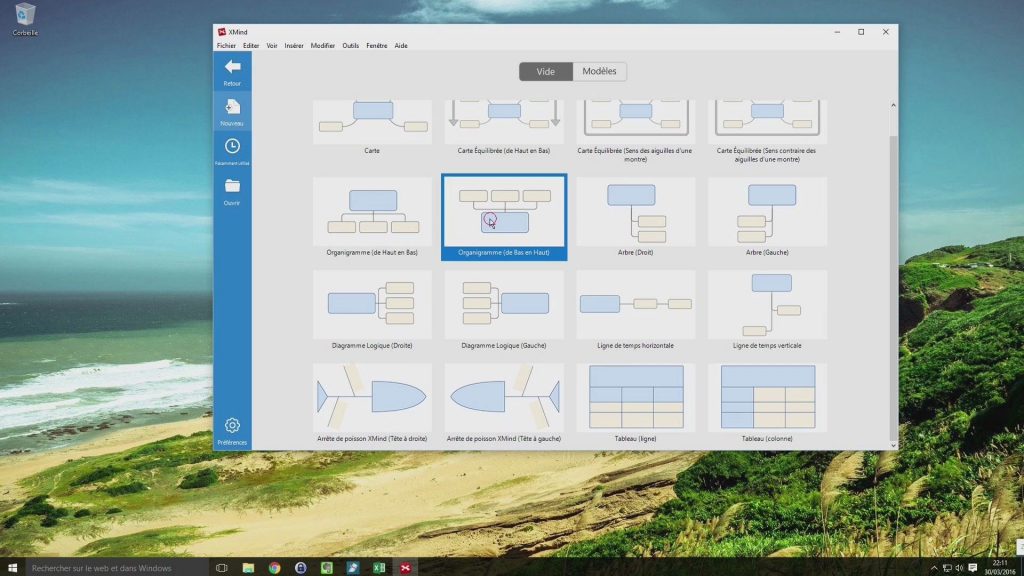Click the Ouvrir folder icon

232,186
